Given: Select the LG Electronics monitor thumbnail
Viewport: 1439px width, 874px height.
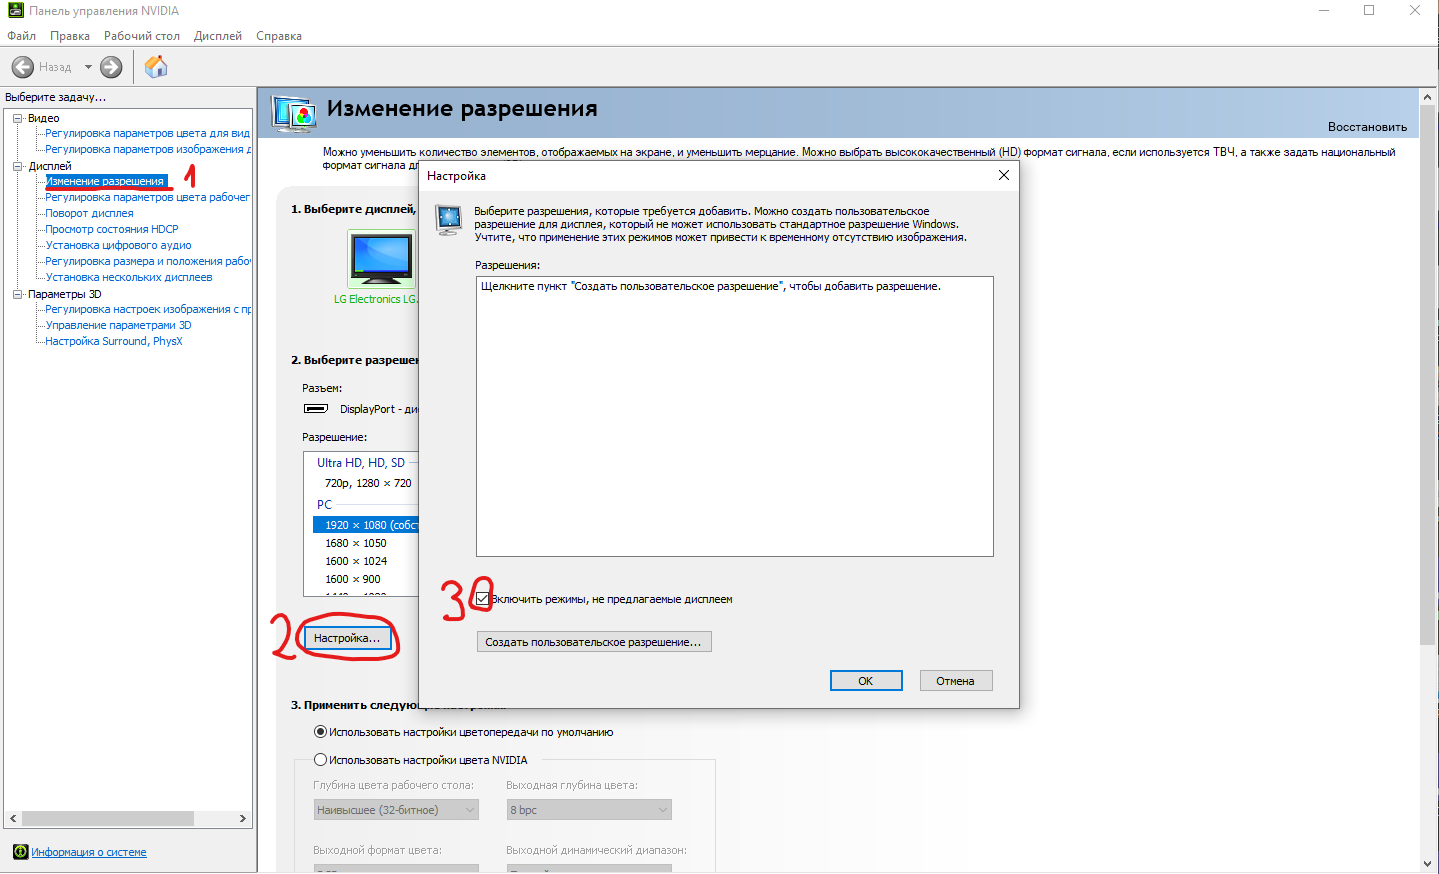Looking at the screenshot, I should tap(381, 259).
